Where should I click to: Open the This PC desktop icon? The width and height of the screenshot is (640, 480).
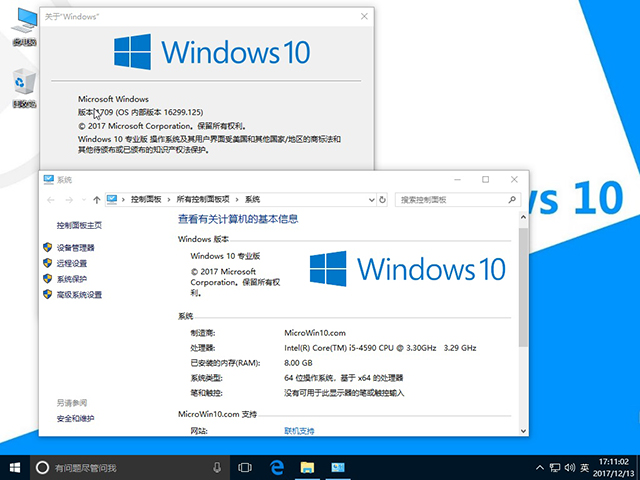[x=24, y=27]
